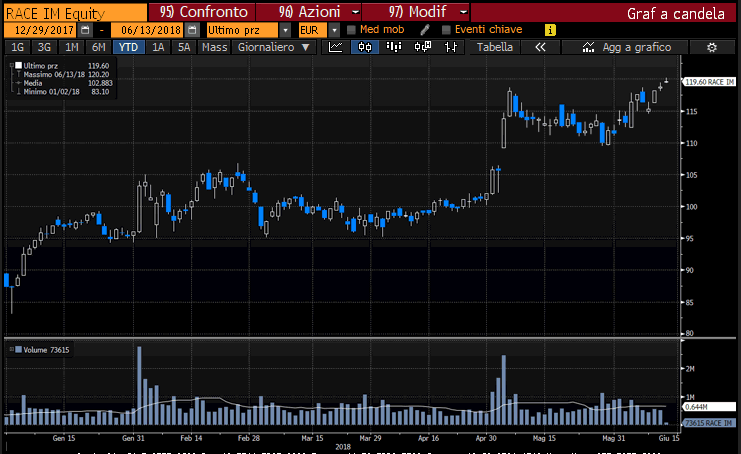Screen dimensions: 741x454
Task: Enable the Eventi chiave checkbox
Action: point(446,30)
